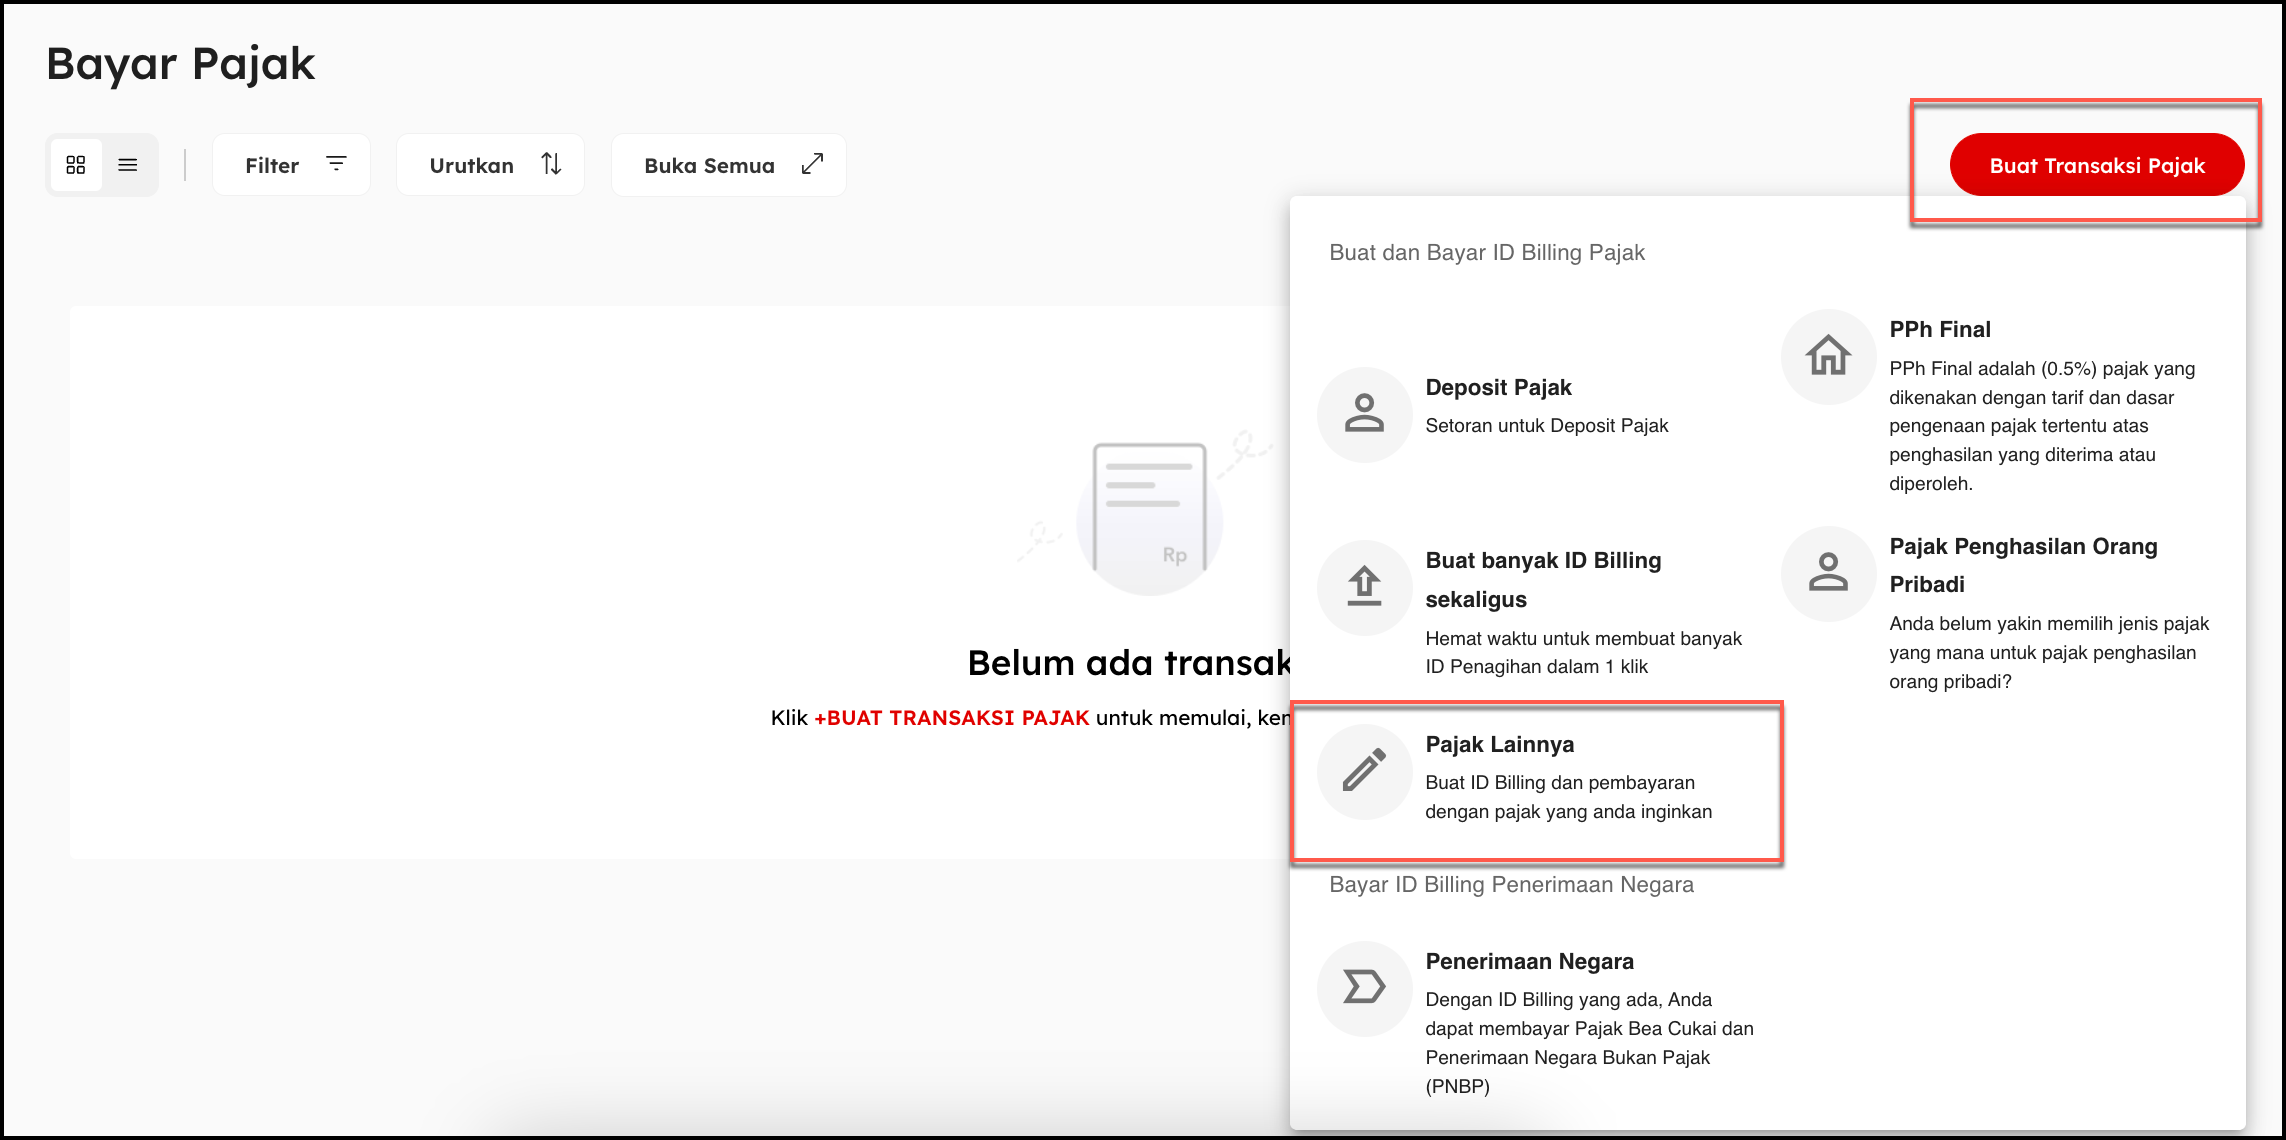
Task: Switch to list view layout
Action: click(x=128, y=165)
